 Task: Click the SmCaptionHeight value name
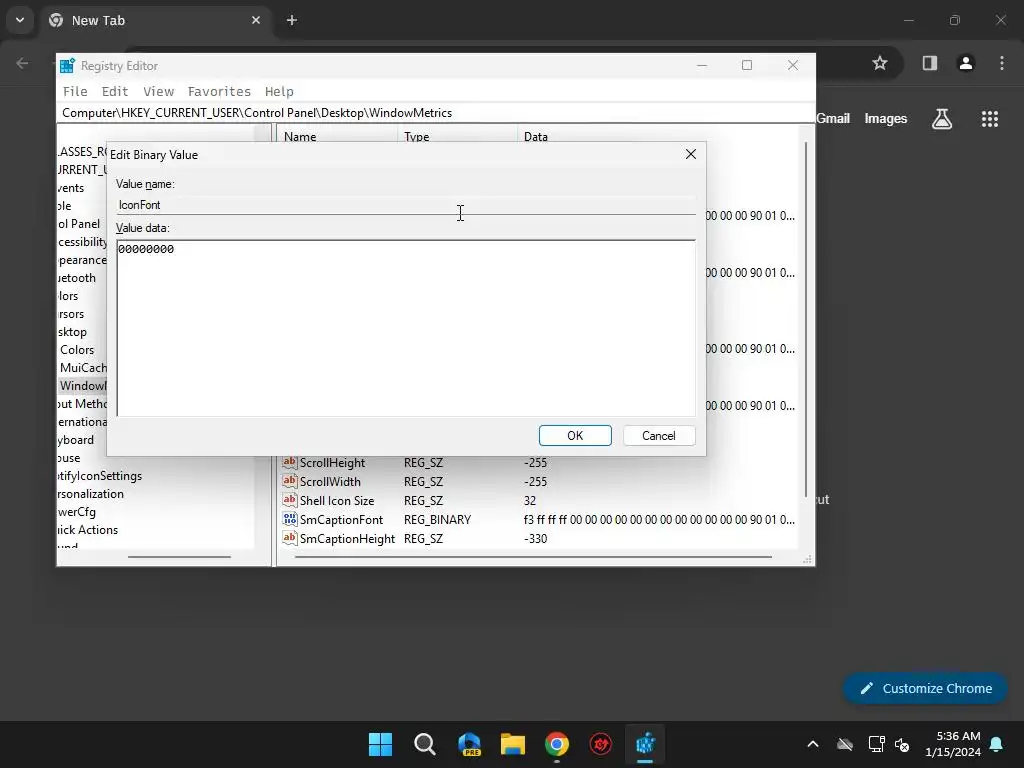pos(347,538)
